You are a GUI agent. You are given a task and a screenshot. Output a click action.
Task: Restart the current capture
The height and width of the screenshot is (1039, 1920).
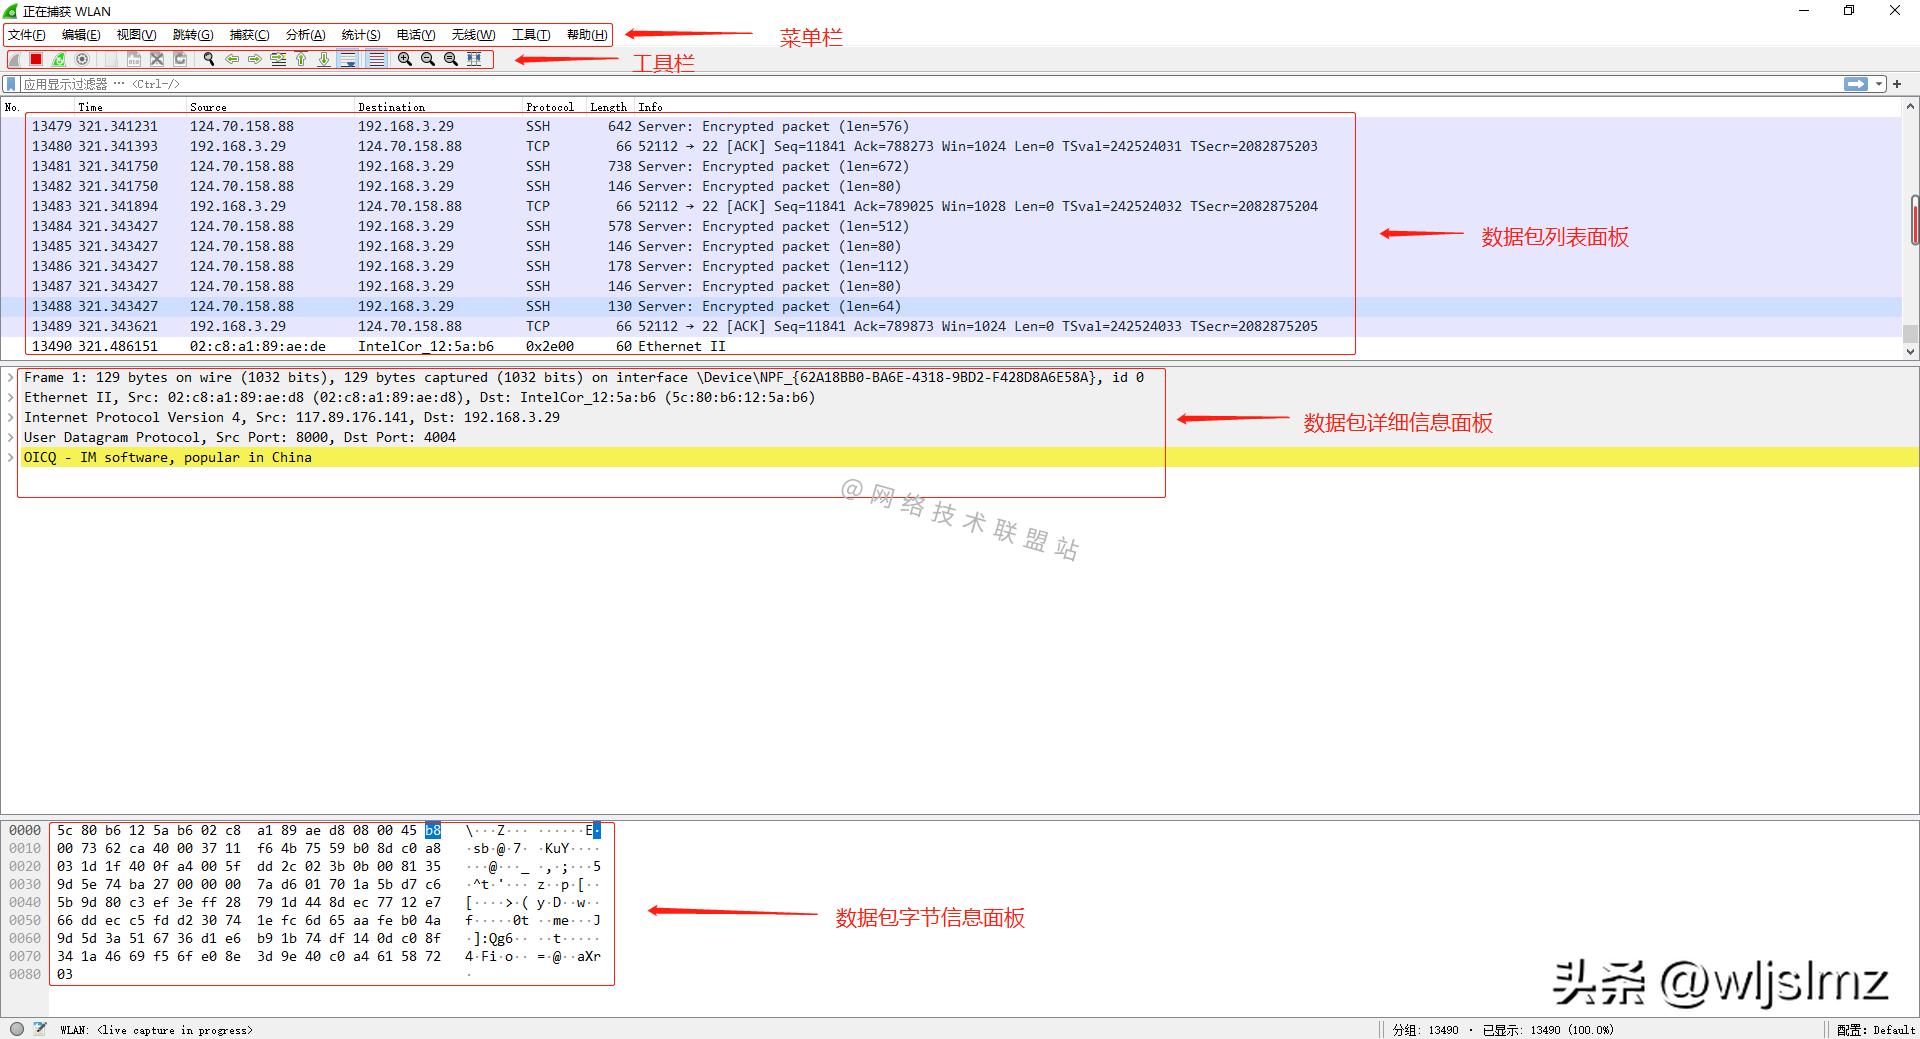pos(59,60)
